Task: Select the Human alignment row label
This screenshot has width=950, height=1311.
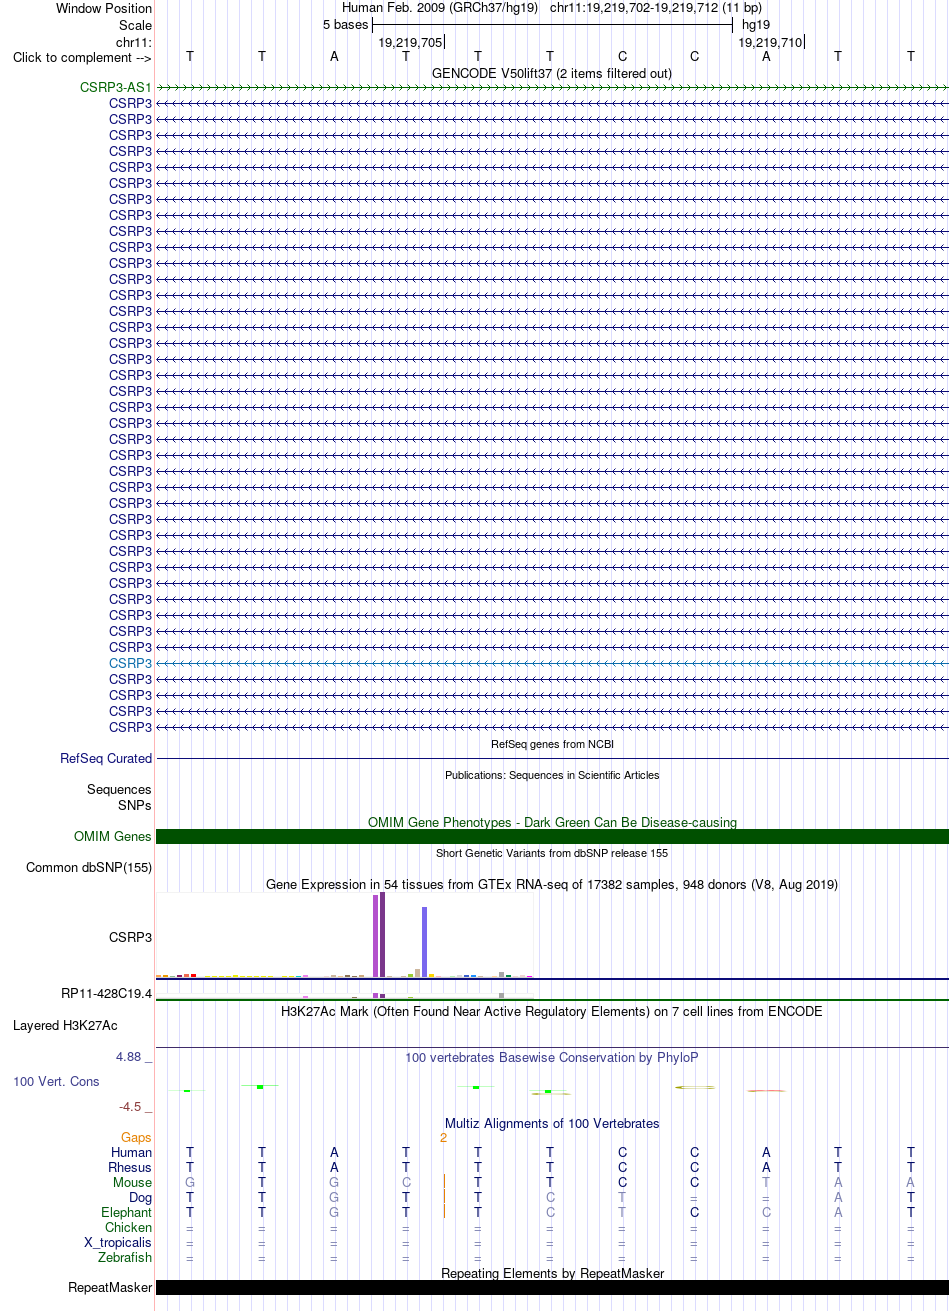Action: click(x=131, y=1152)
